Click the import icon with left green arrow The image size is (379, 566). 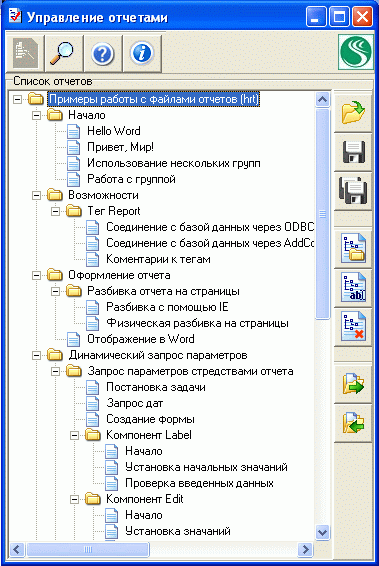(353, 423)
